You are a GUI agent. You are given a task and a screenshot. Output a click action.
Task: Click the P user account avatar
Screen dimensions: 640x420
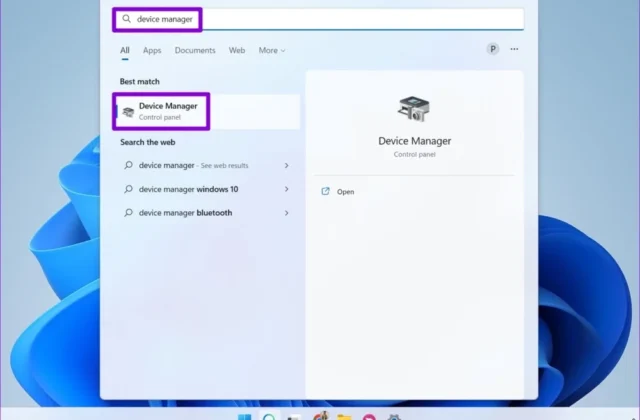point(493,49)
